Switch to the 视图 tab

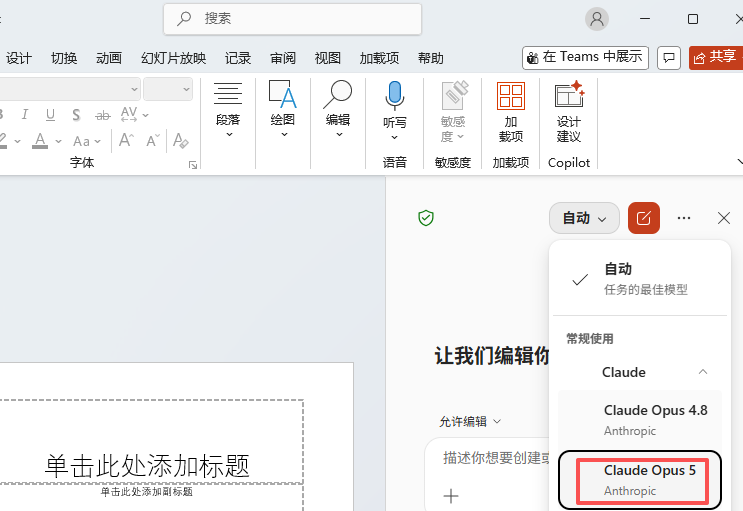coord(328,58)
